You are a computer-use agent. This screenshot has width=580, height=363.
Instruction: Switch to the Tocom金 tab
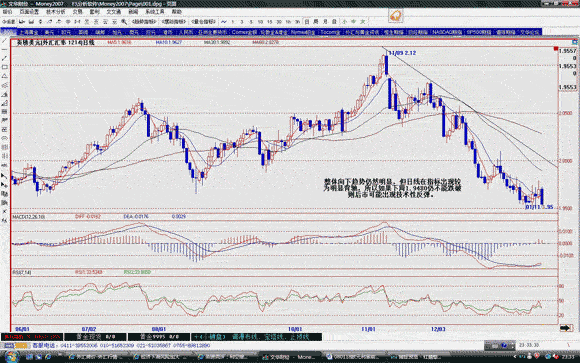(330, 32)
